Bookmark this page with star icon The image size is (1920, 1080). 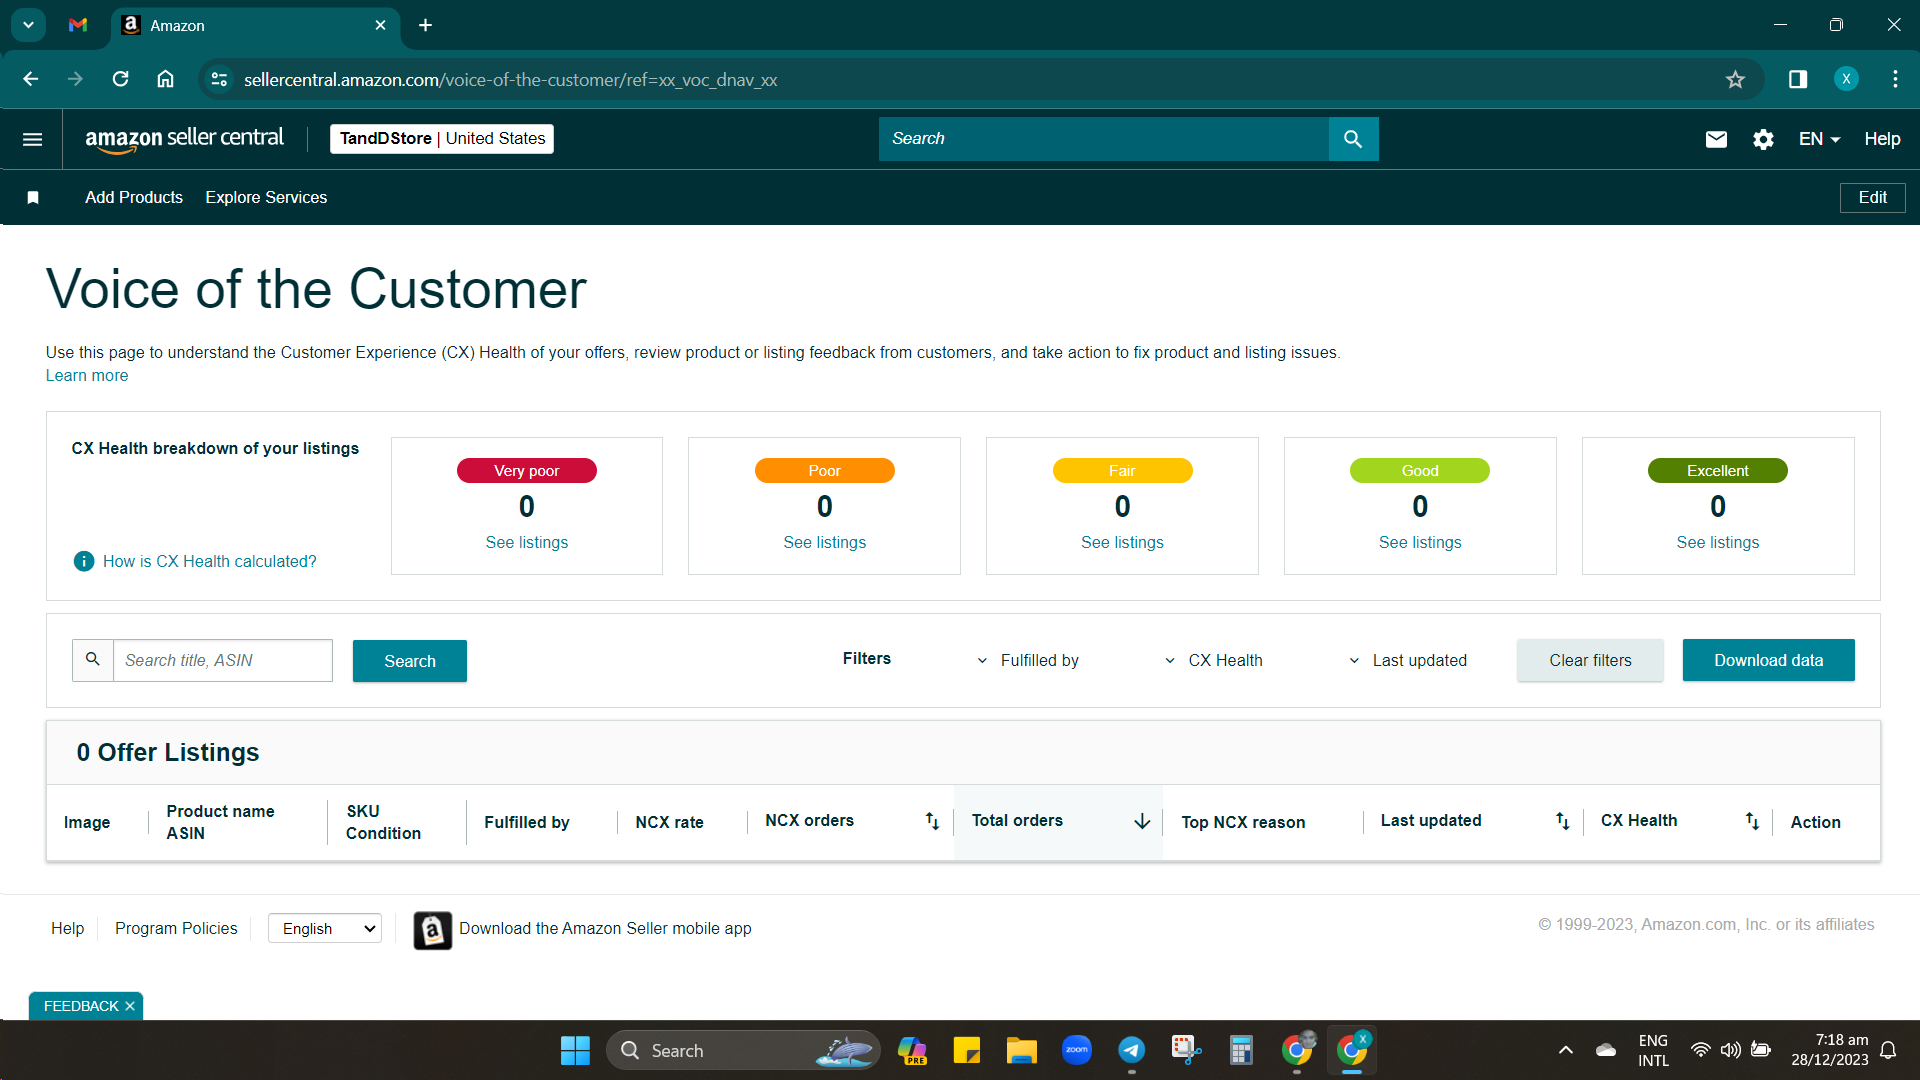1735,80
